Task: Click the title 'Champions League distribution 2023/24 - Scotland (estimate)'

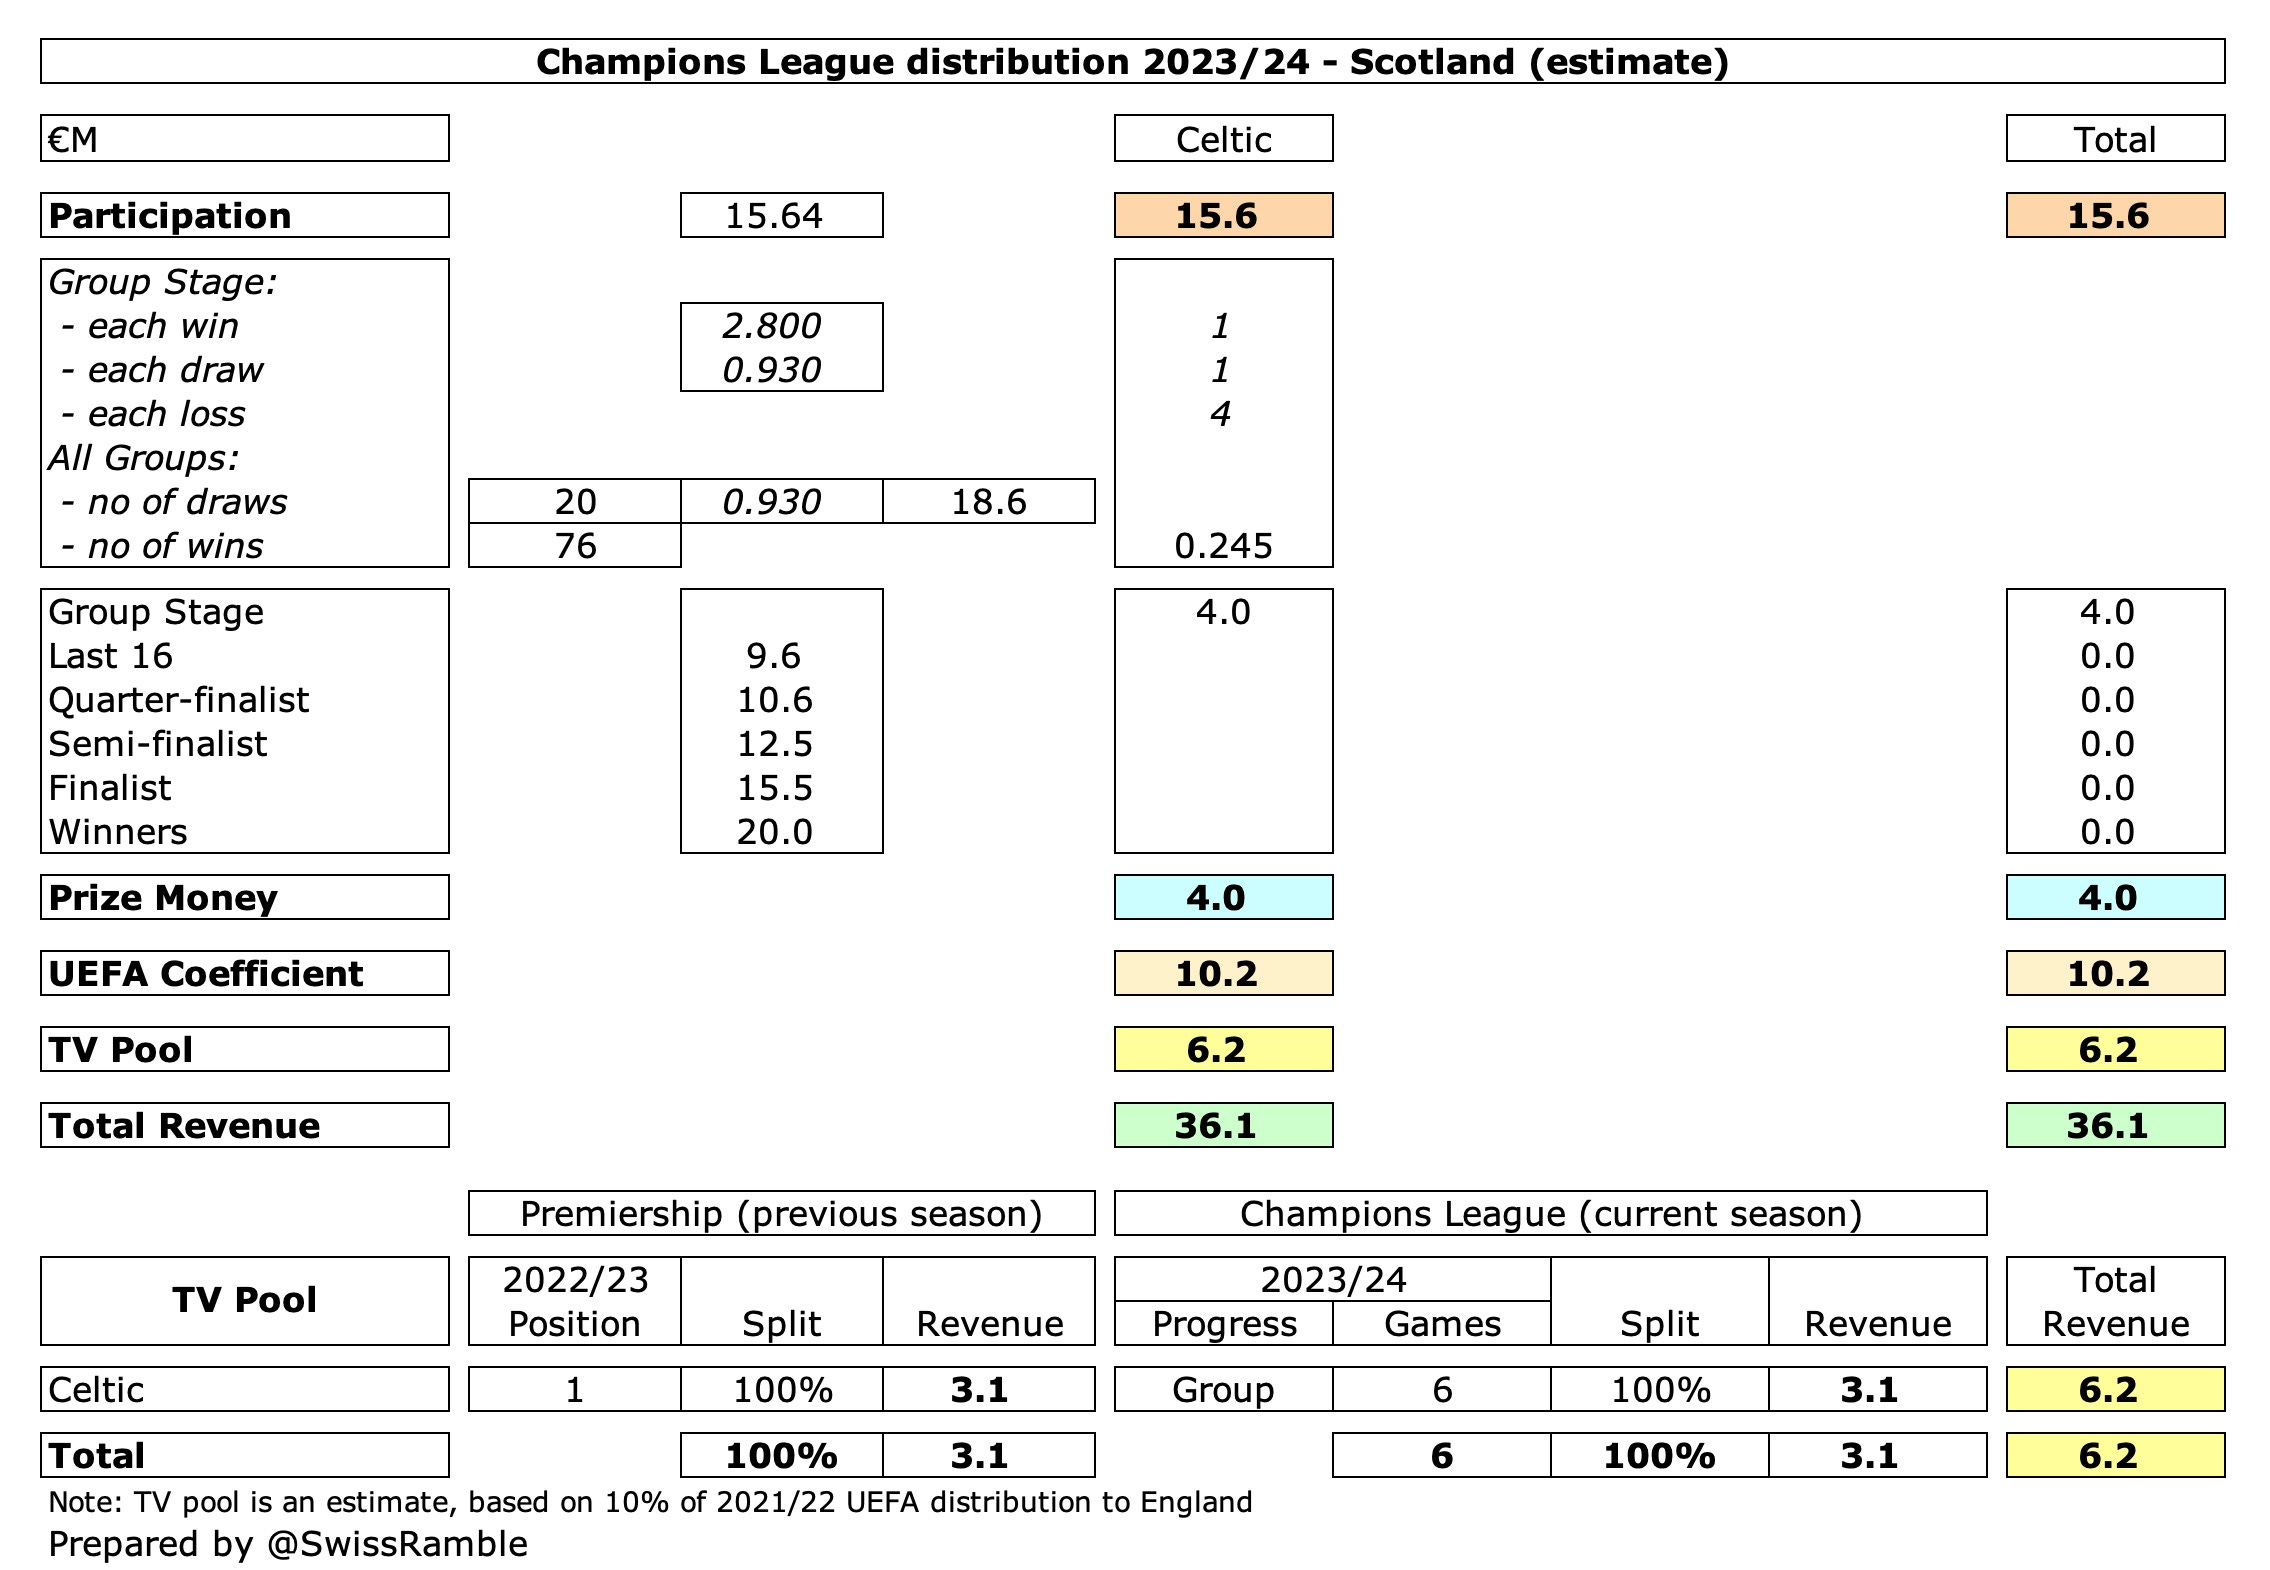Action: (x=1132, y=62)
